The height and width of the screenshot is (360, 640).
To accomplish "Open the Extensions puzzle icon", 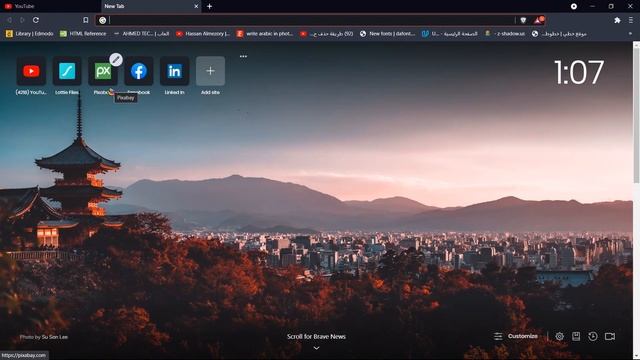I will pos(617,20).
